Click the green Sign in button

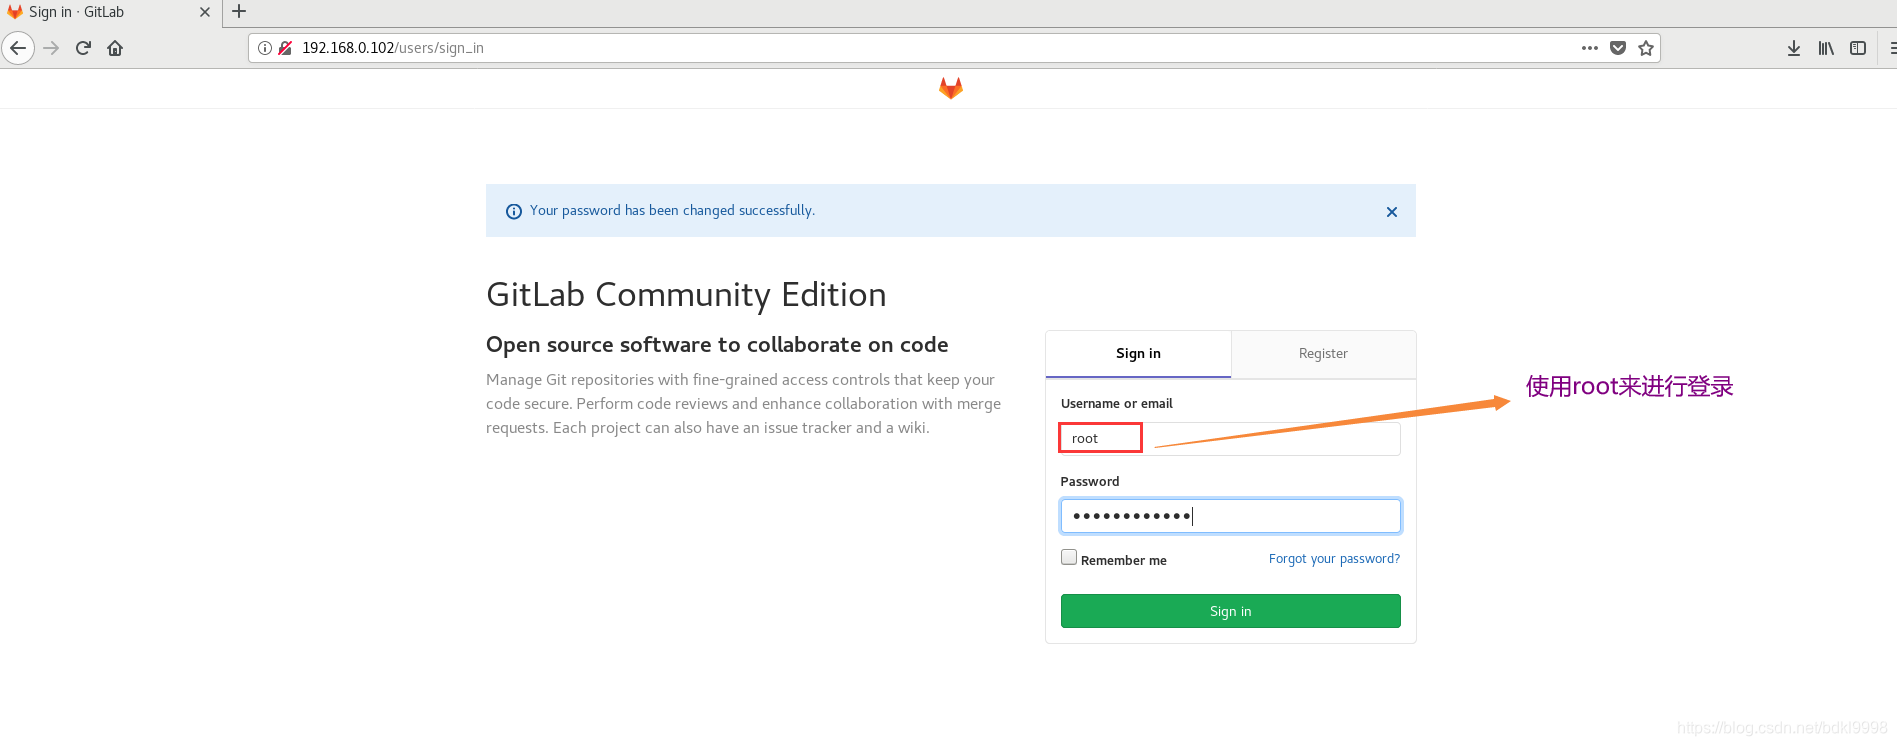1230,611
